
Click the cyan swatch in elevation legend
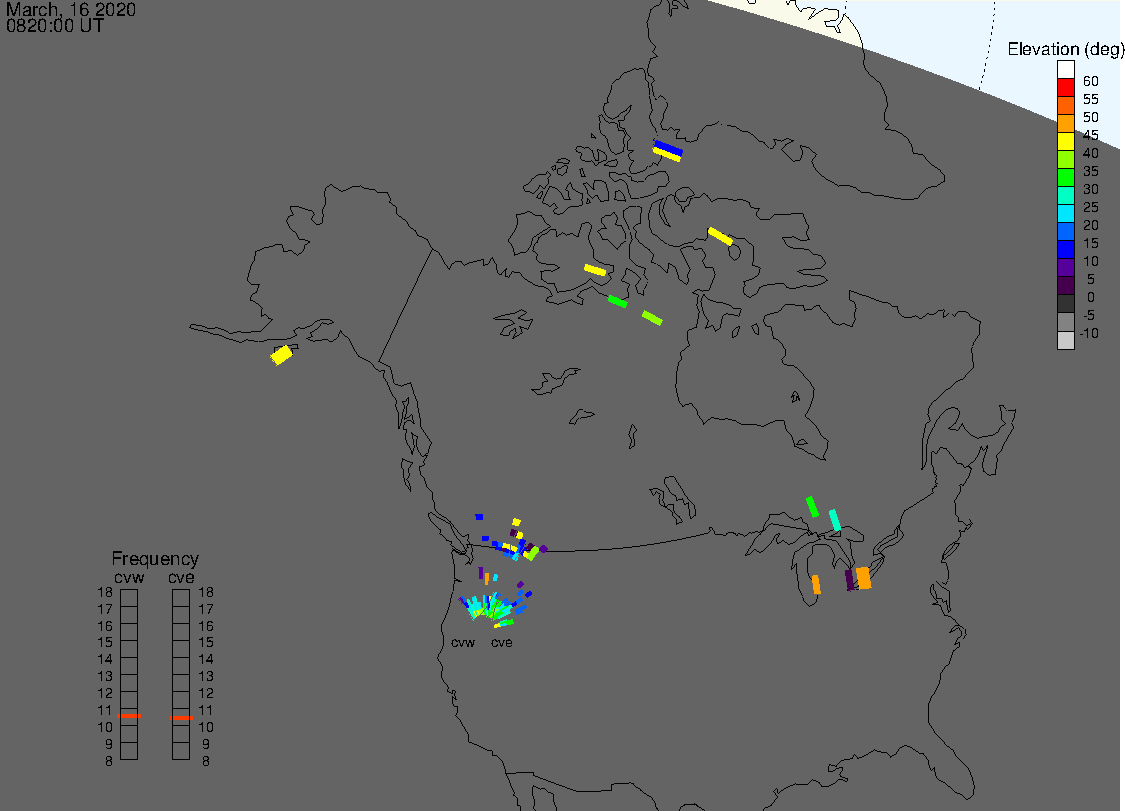coord(1065,213)
